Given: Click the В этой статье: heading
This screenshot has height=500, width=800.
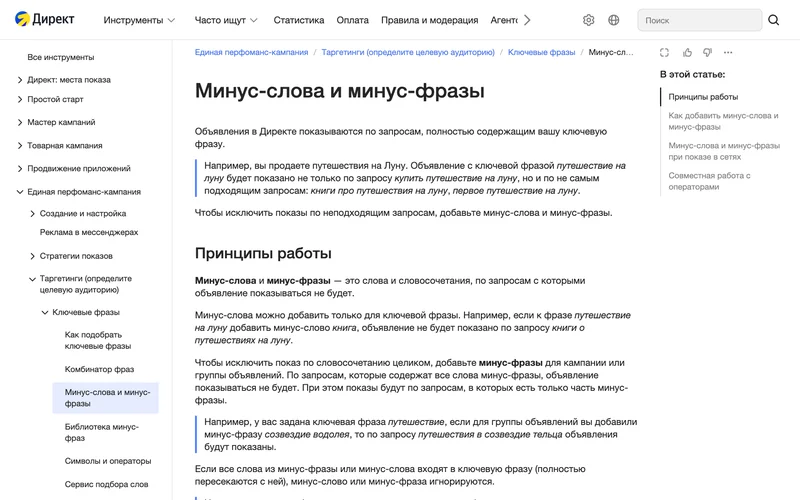Looking at the screenshot, I should coord(692,74).
